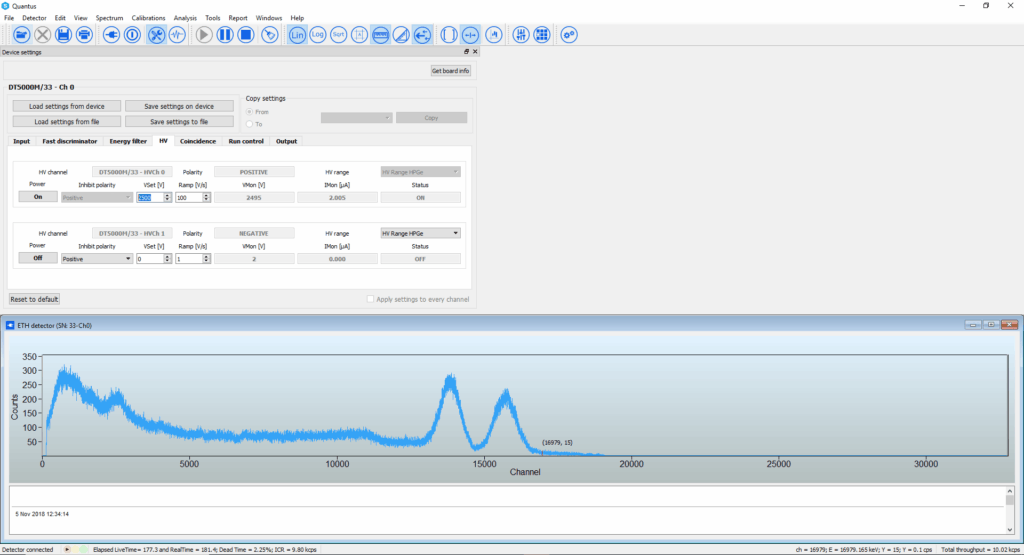
Task: Click Get board info button
Action: tap(450, 71)
